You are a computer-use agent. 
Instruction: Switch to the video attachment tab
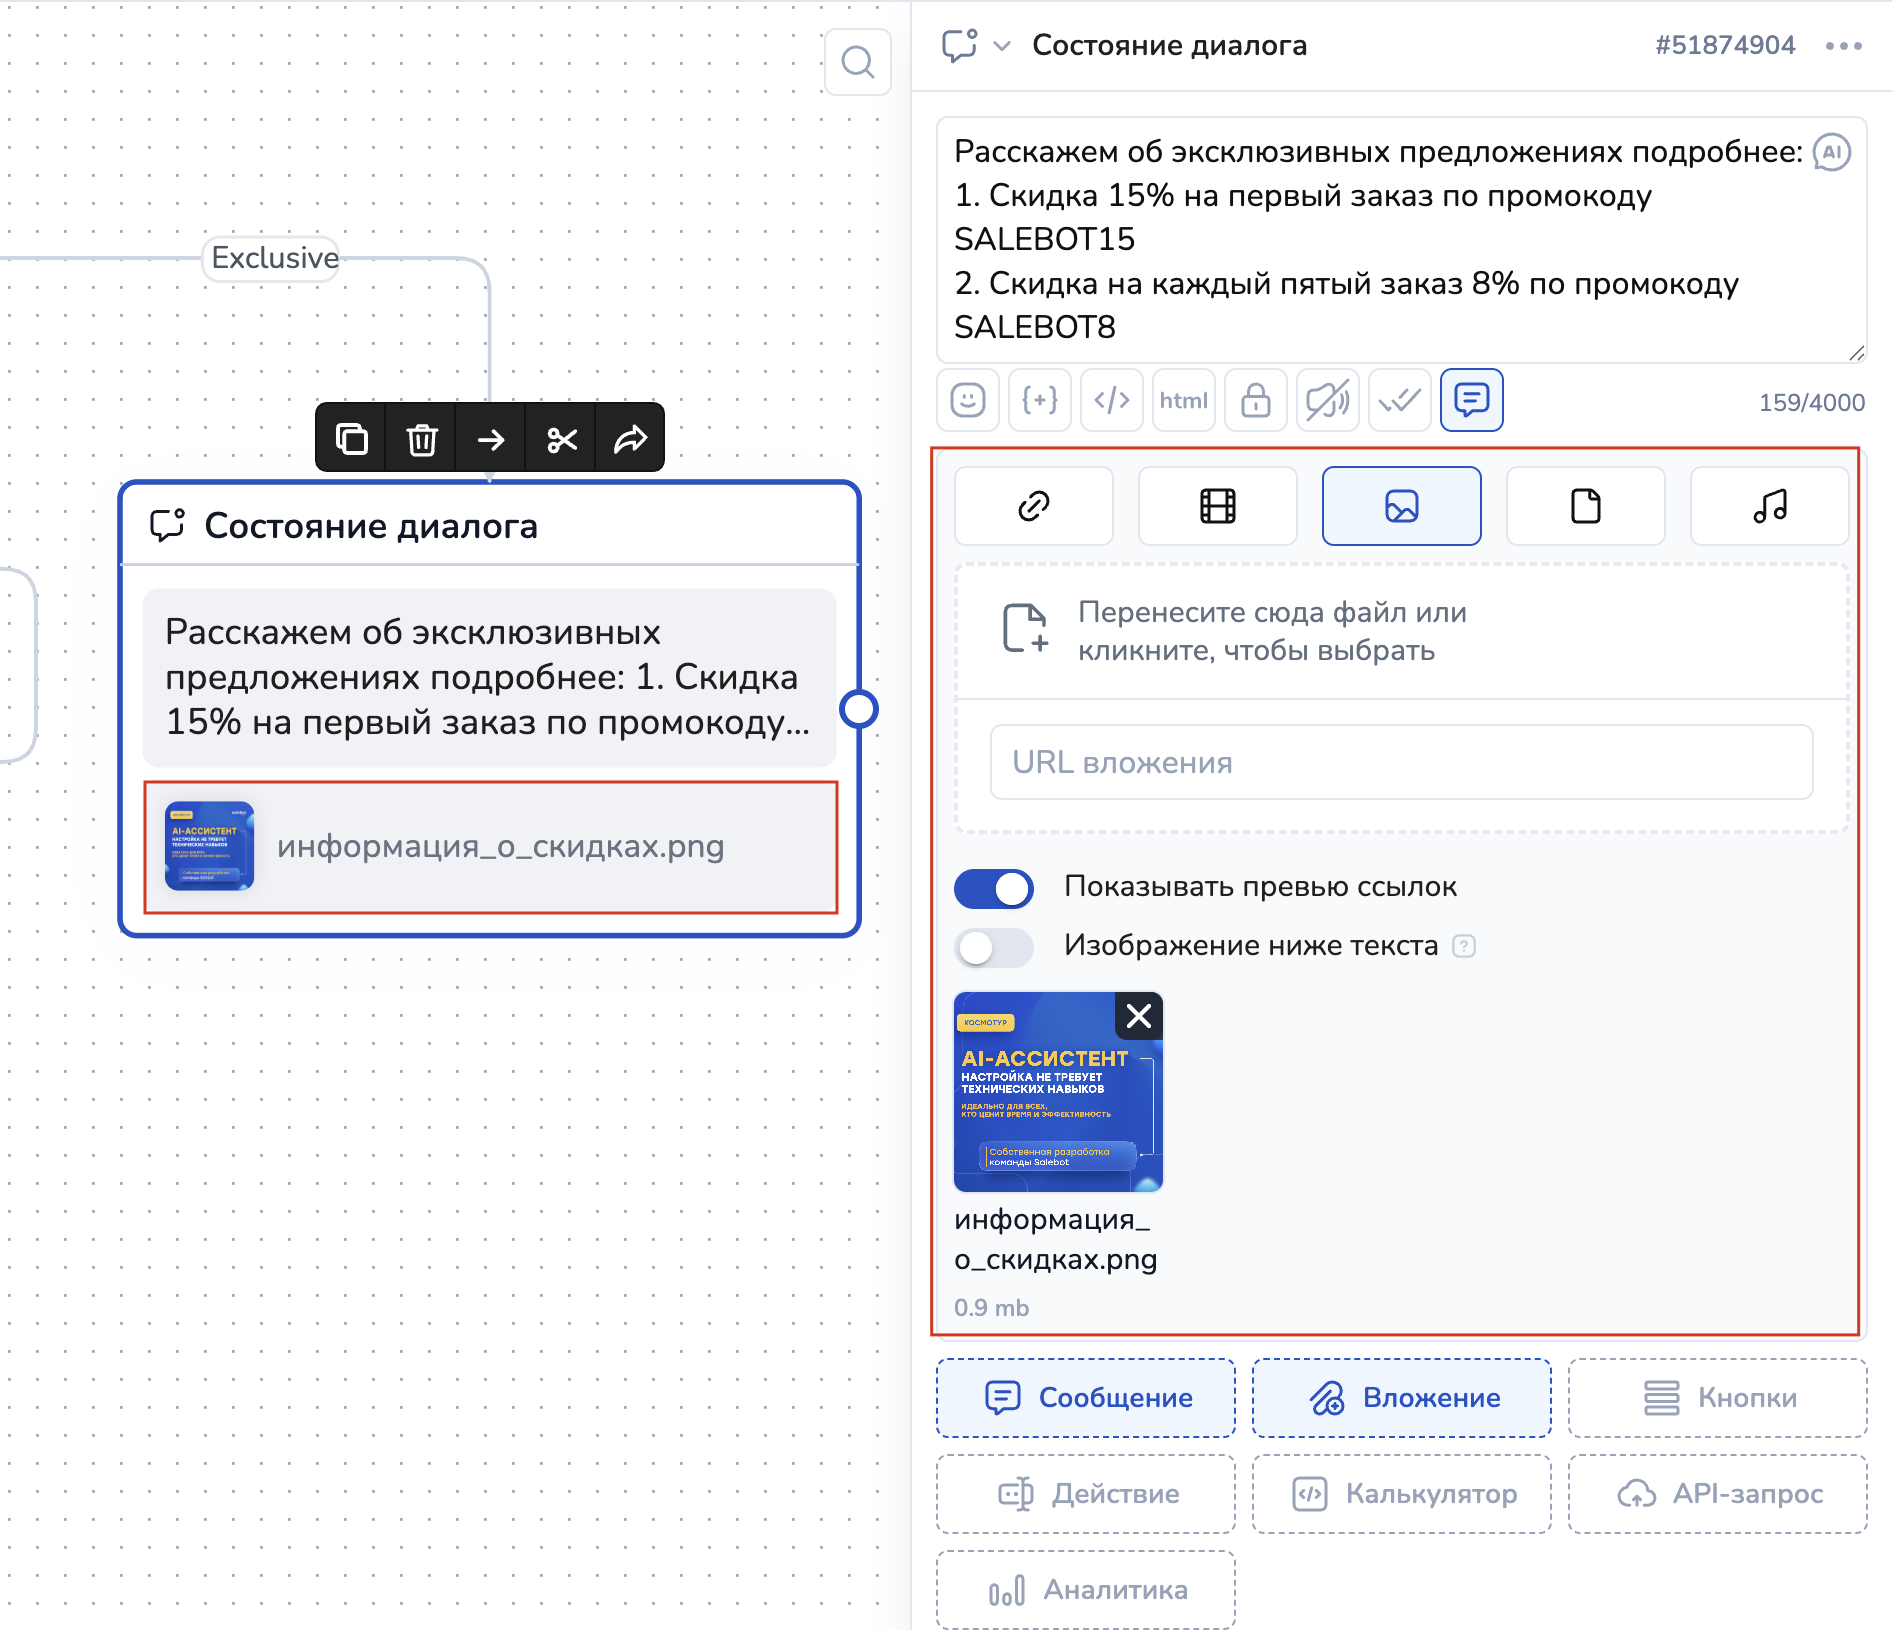tap(1217, 506)
